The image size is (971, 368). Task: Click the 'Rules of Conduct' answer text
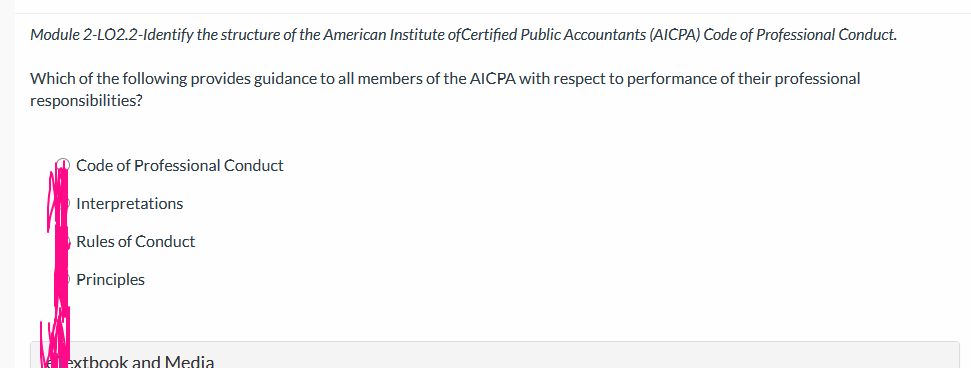[136, 242]
